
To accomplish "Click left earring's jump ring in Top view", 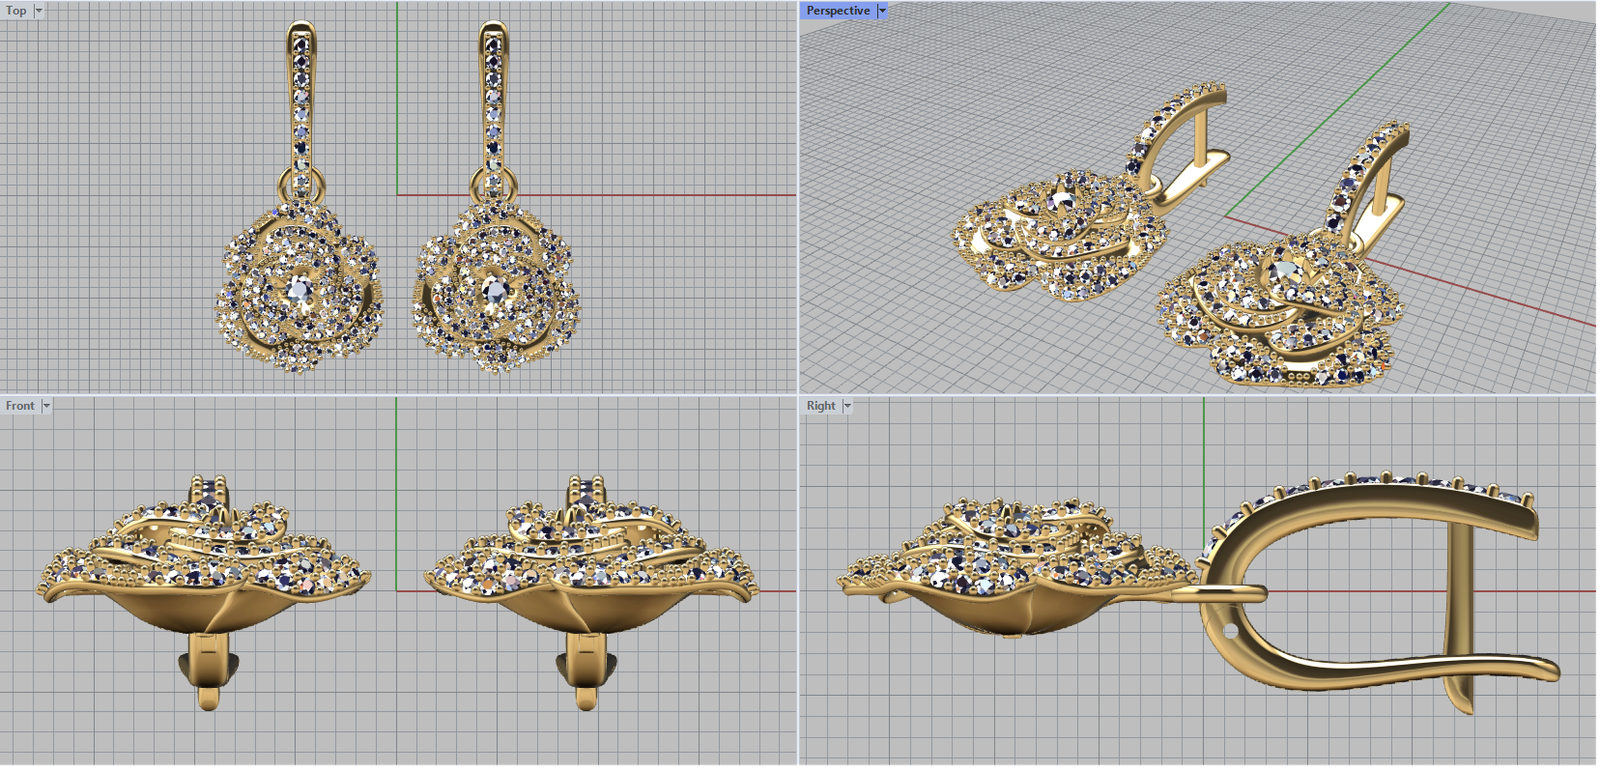I will click(x=301, y=184).
